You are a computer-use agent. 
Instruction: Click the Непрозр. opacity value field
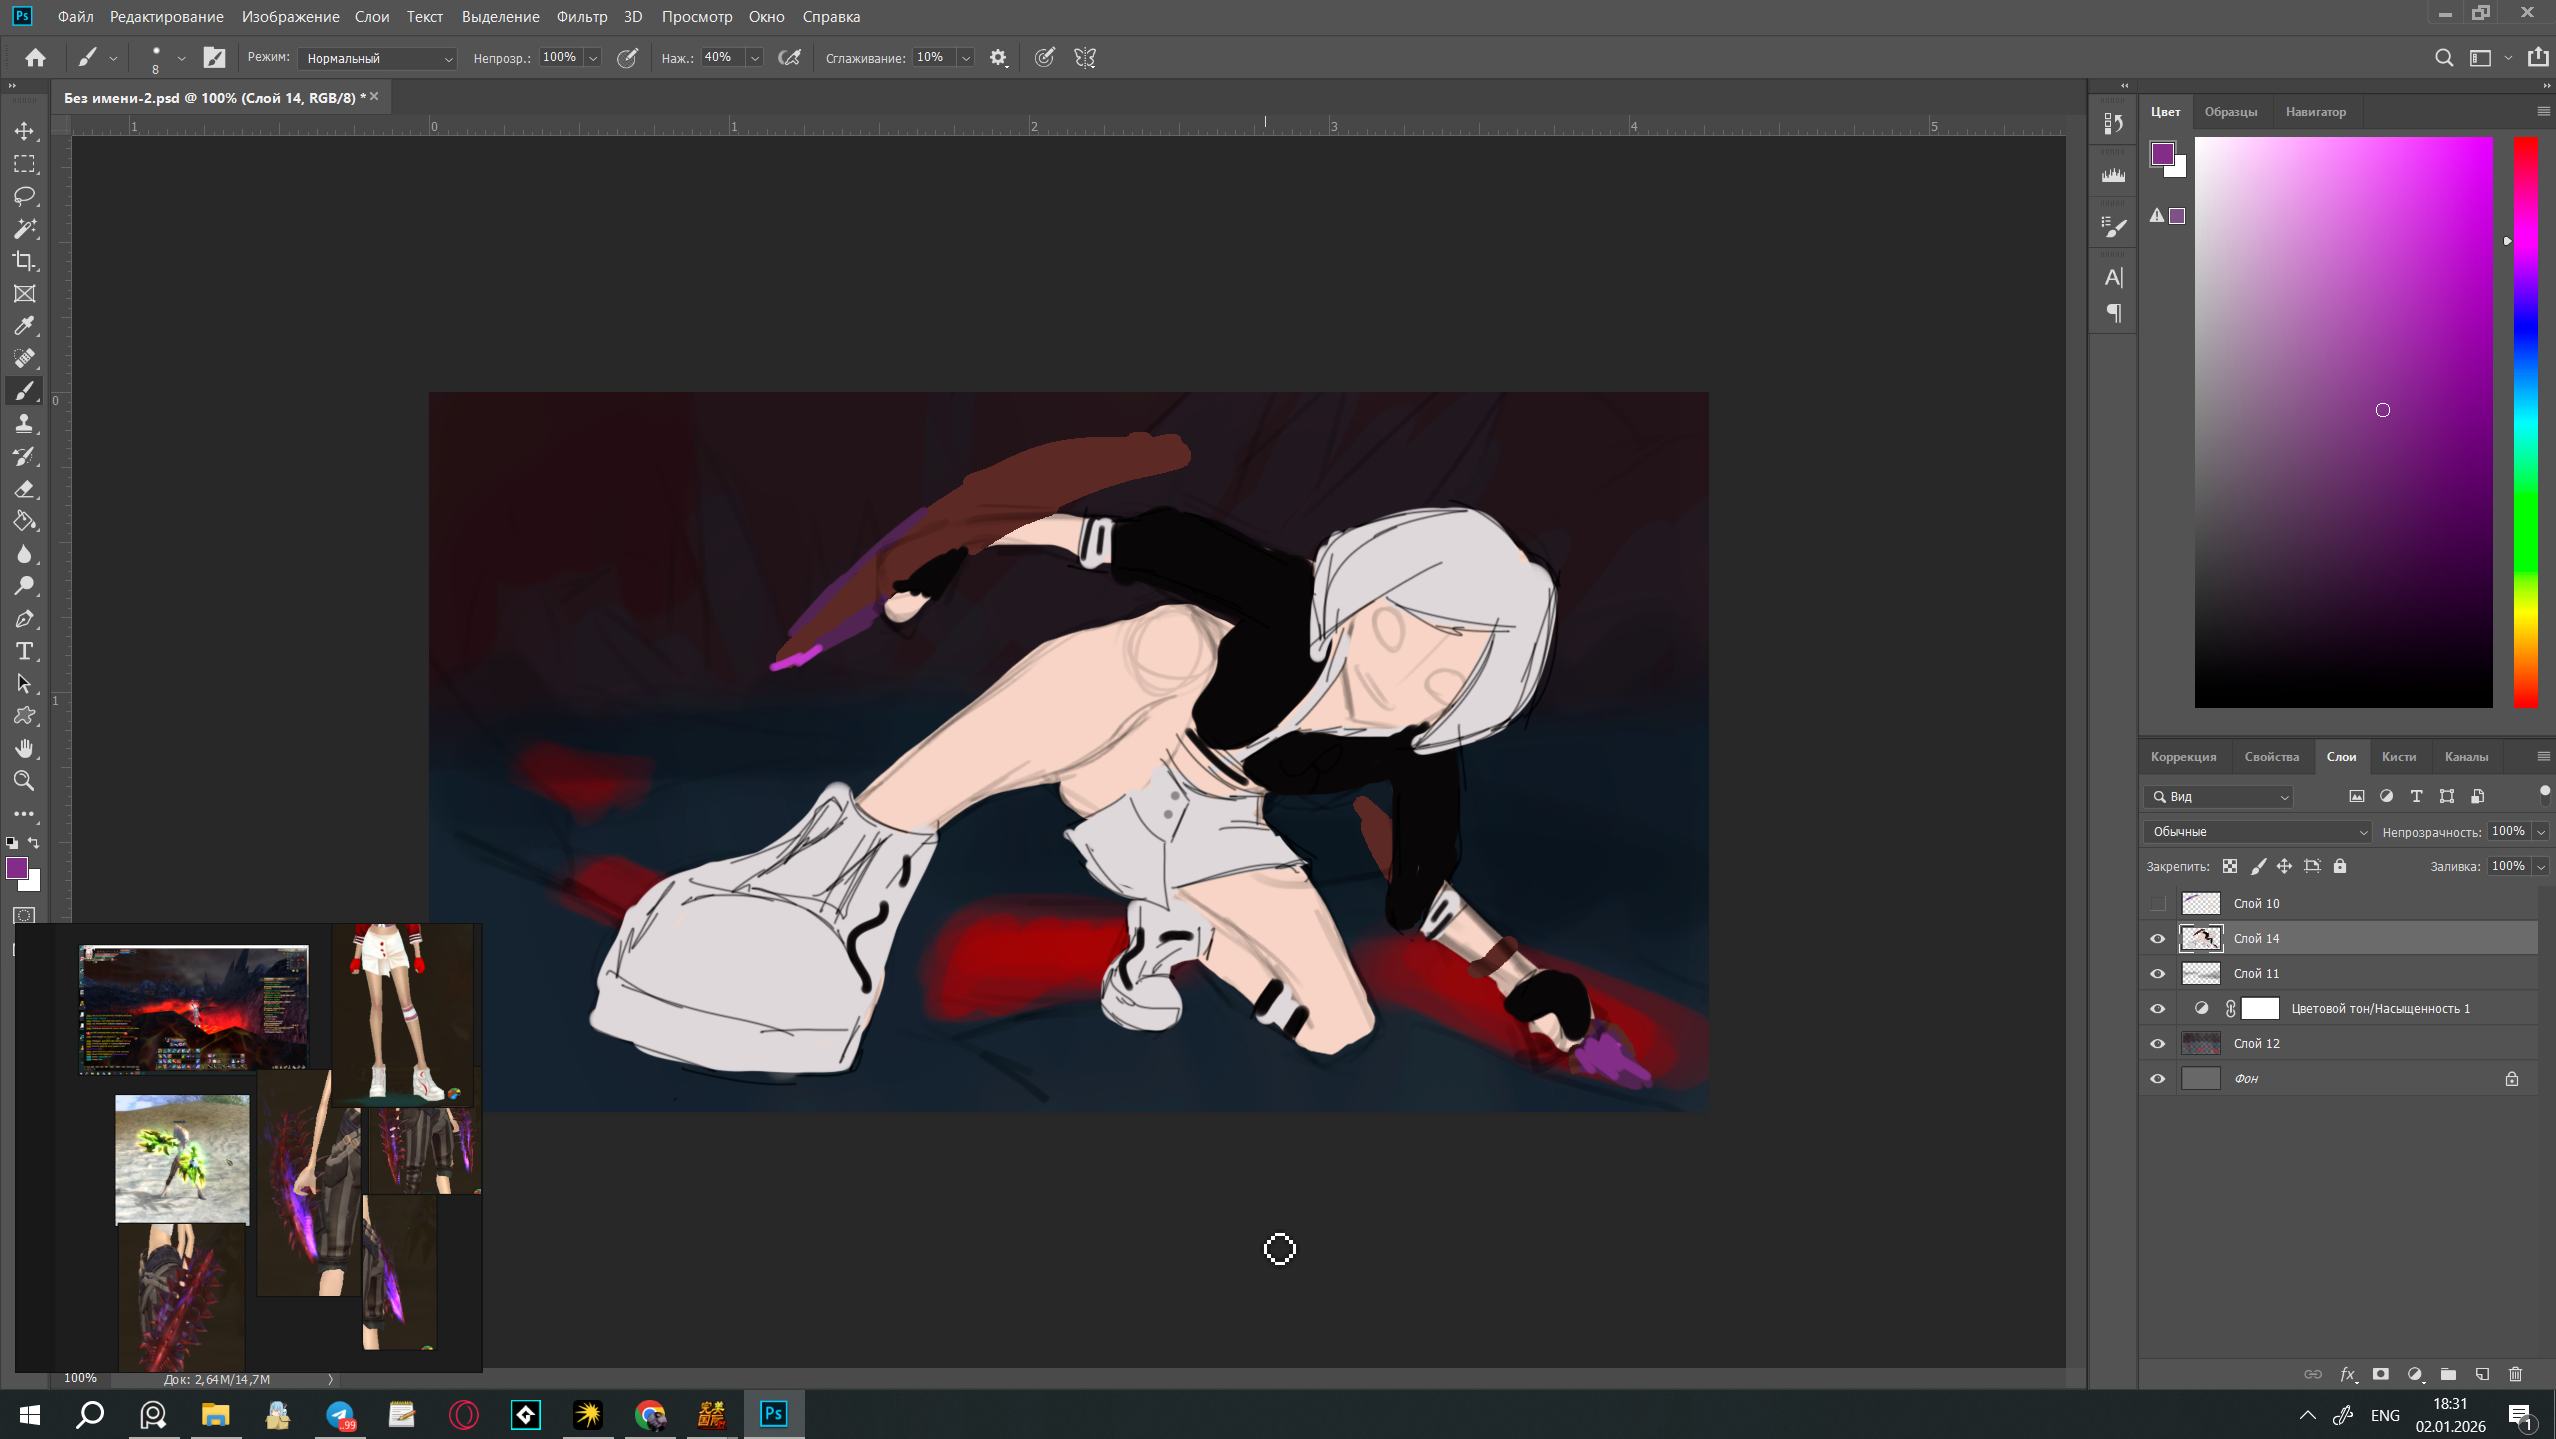click(x=560, y=58)
